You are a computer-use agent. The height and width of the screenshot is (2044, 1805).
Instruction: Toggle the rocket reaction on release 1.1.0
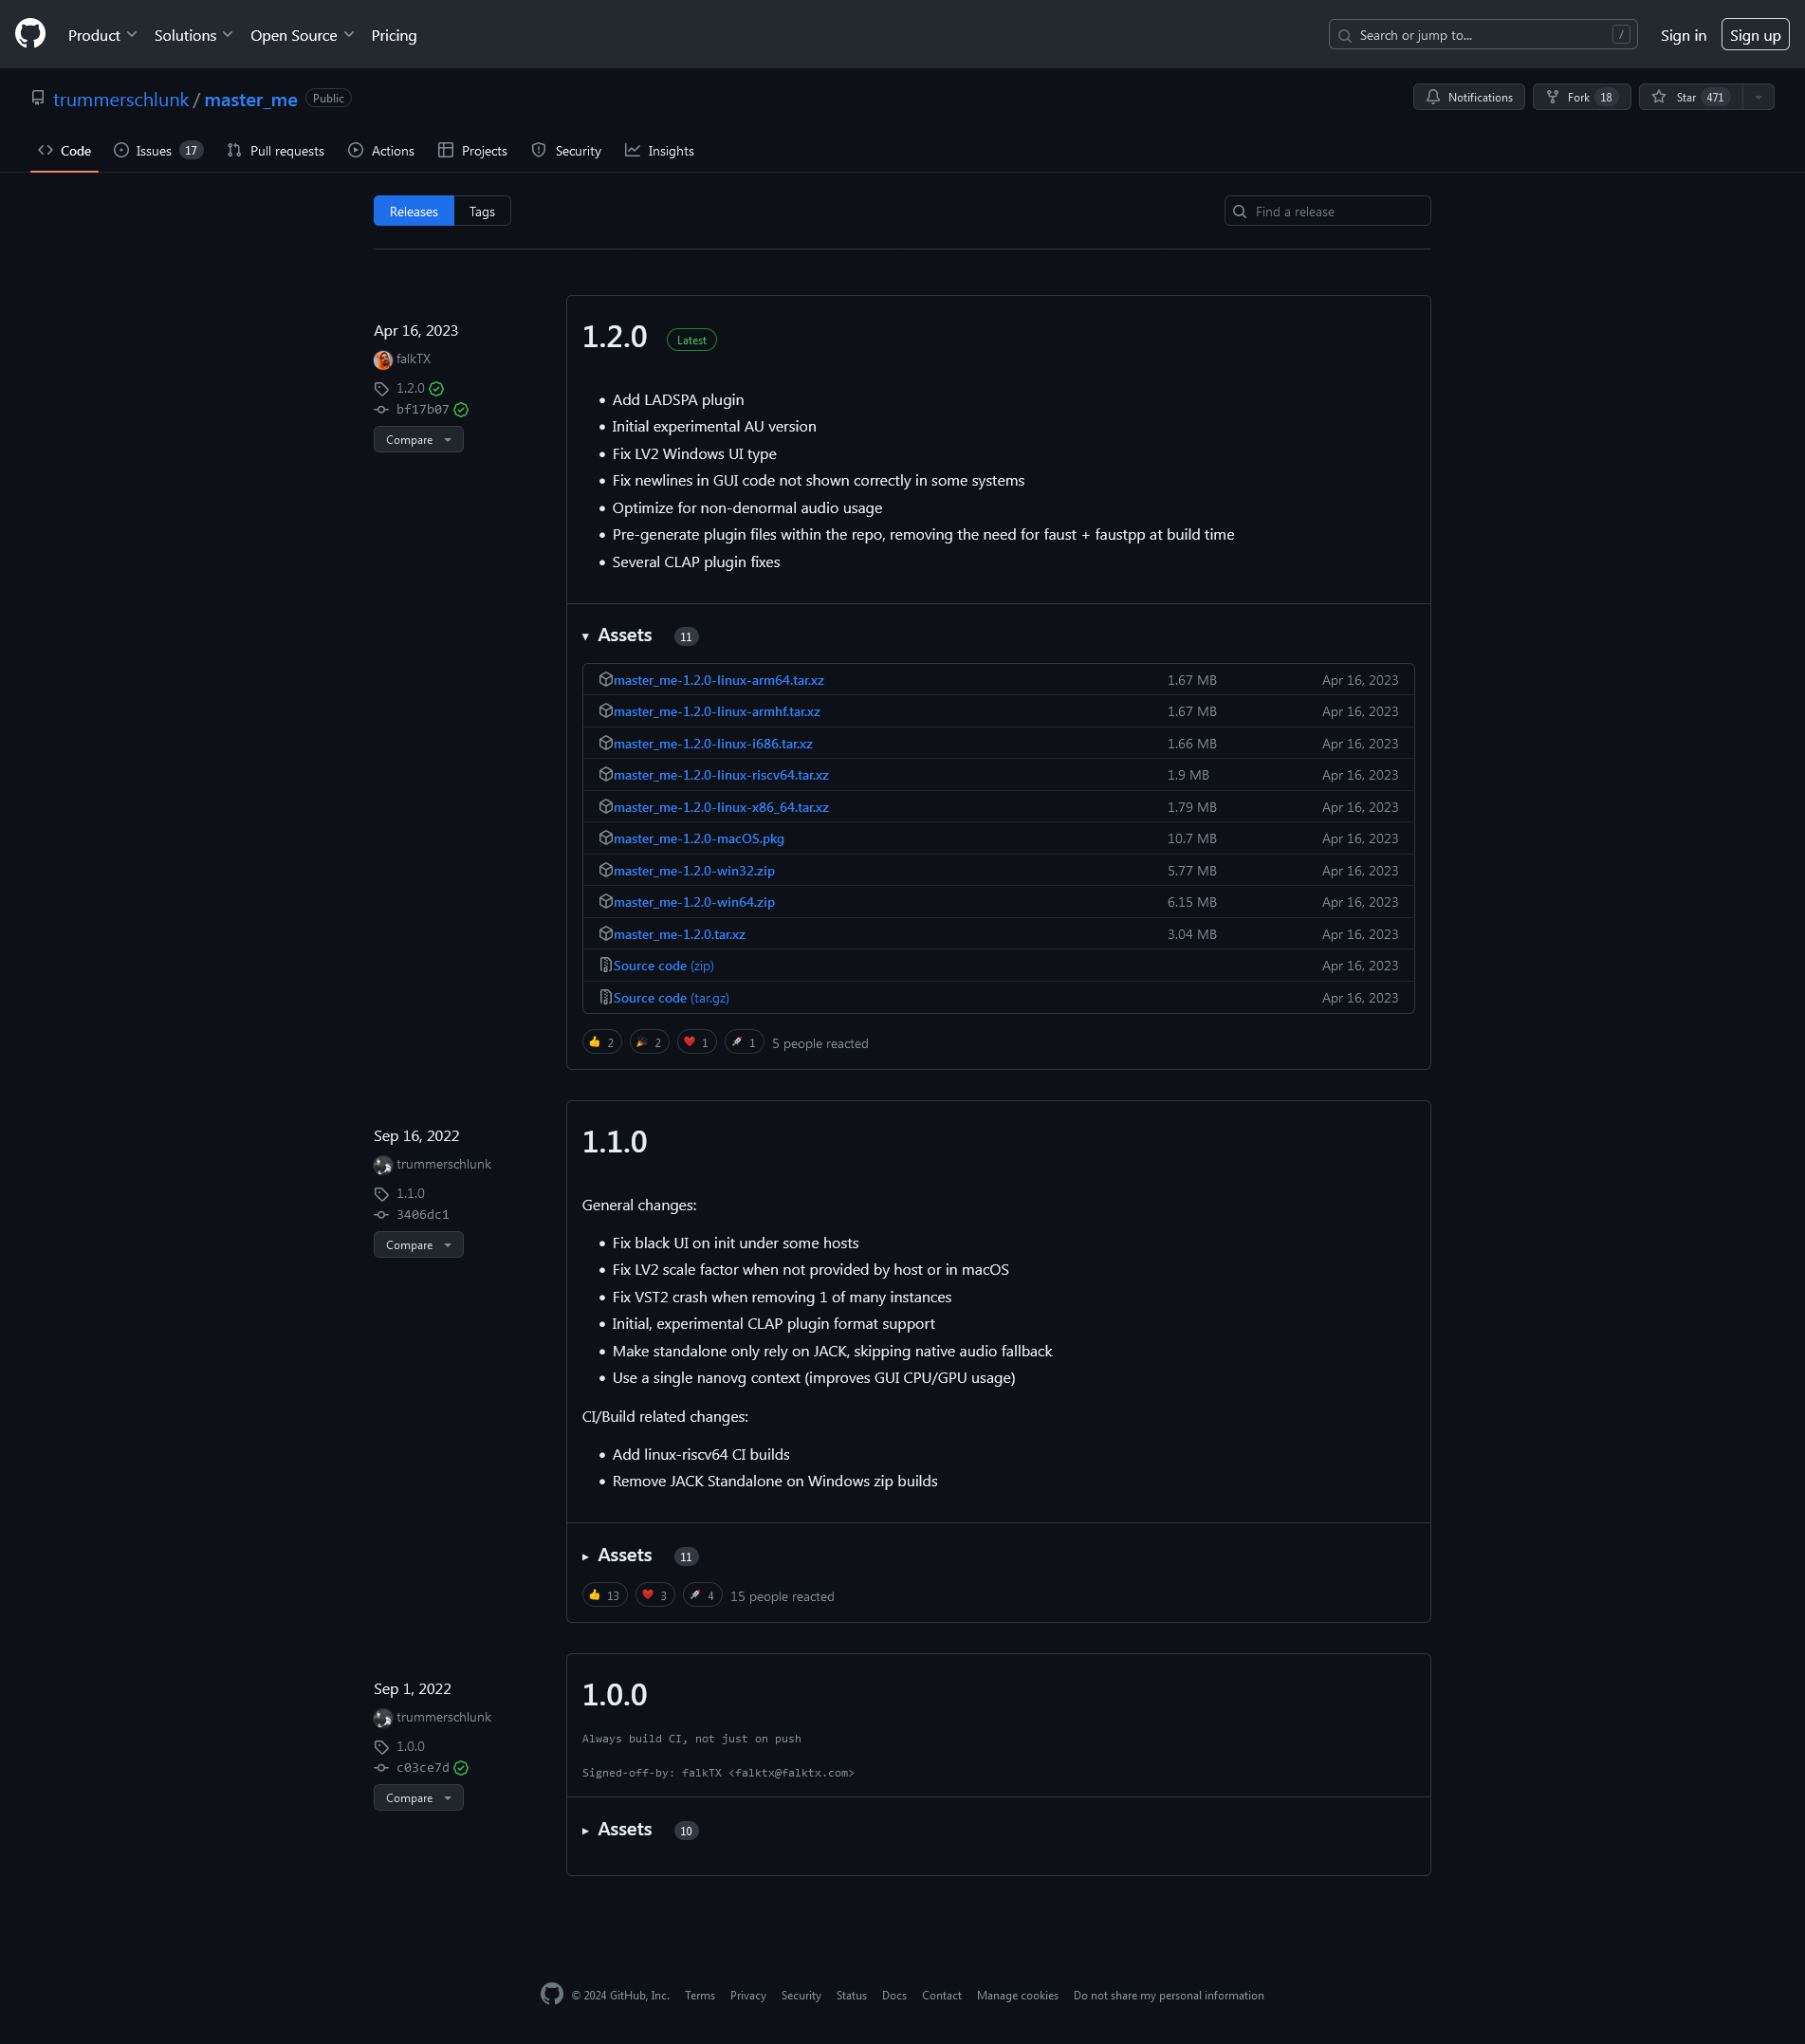[x=703, y=1595]
